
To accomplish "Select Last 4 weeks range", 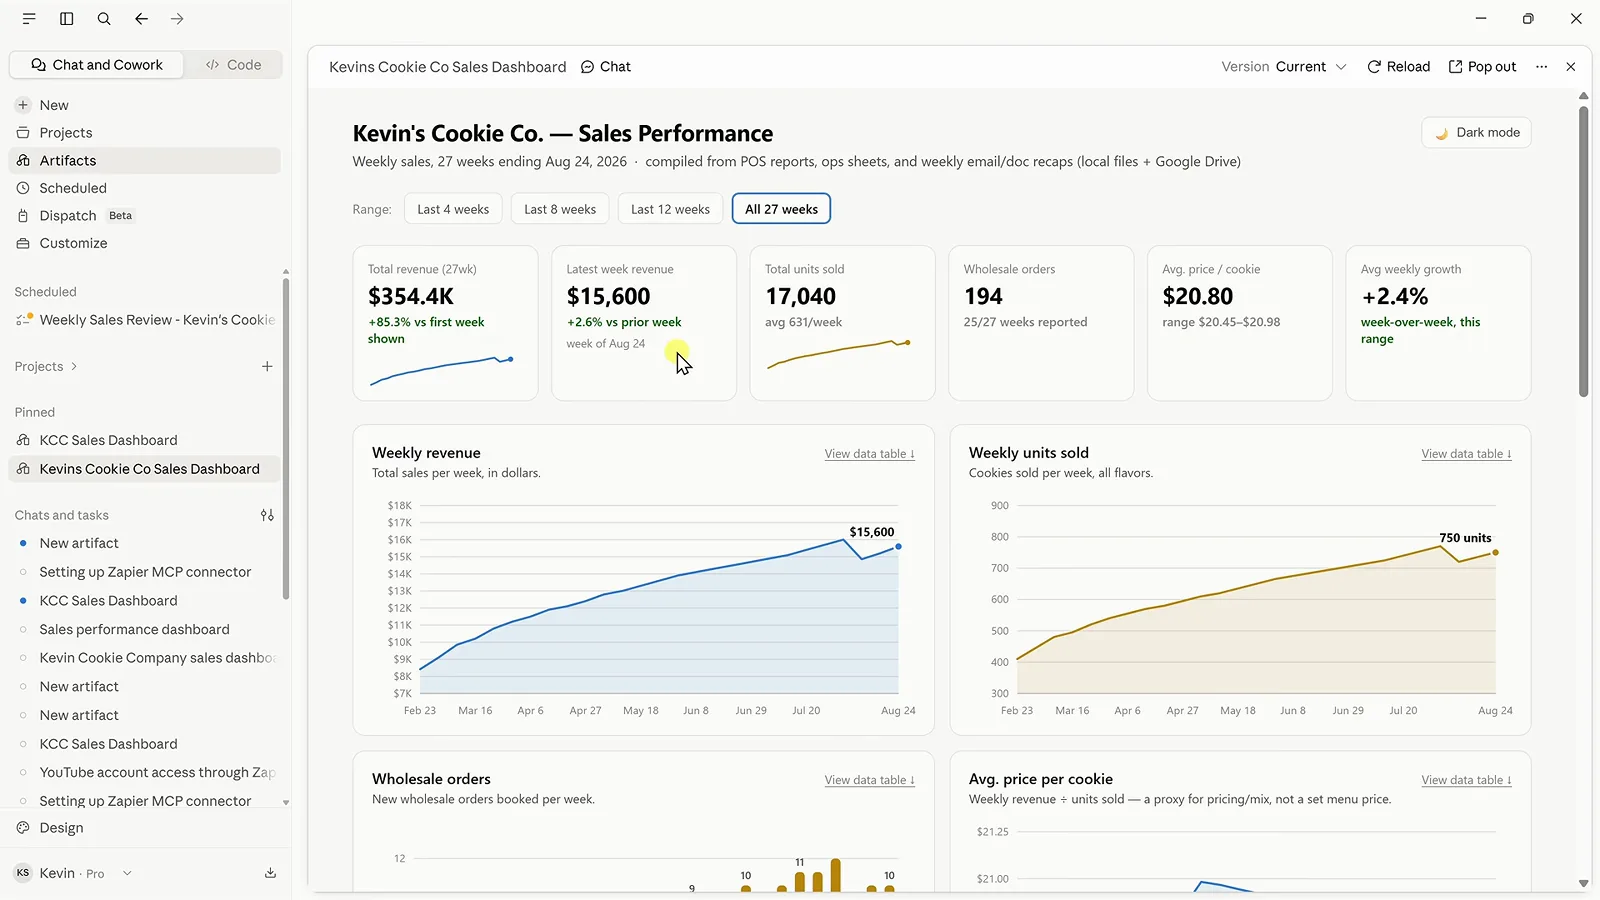I will (x=453, y=209).
